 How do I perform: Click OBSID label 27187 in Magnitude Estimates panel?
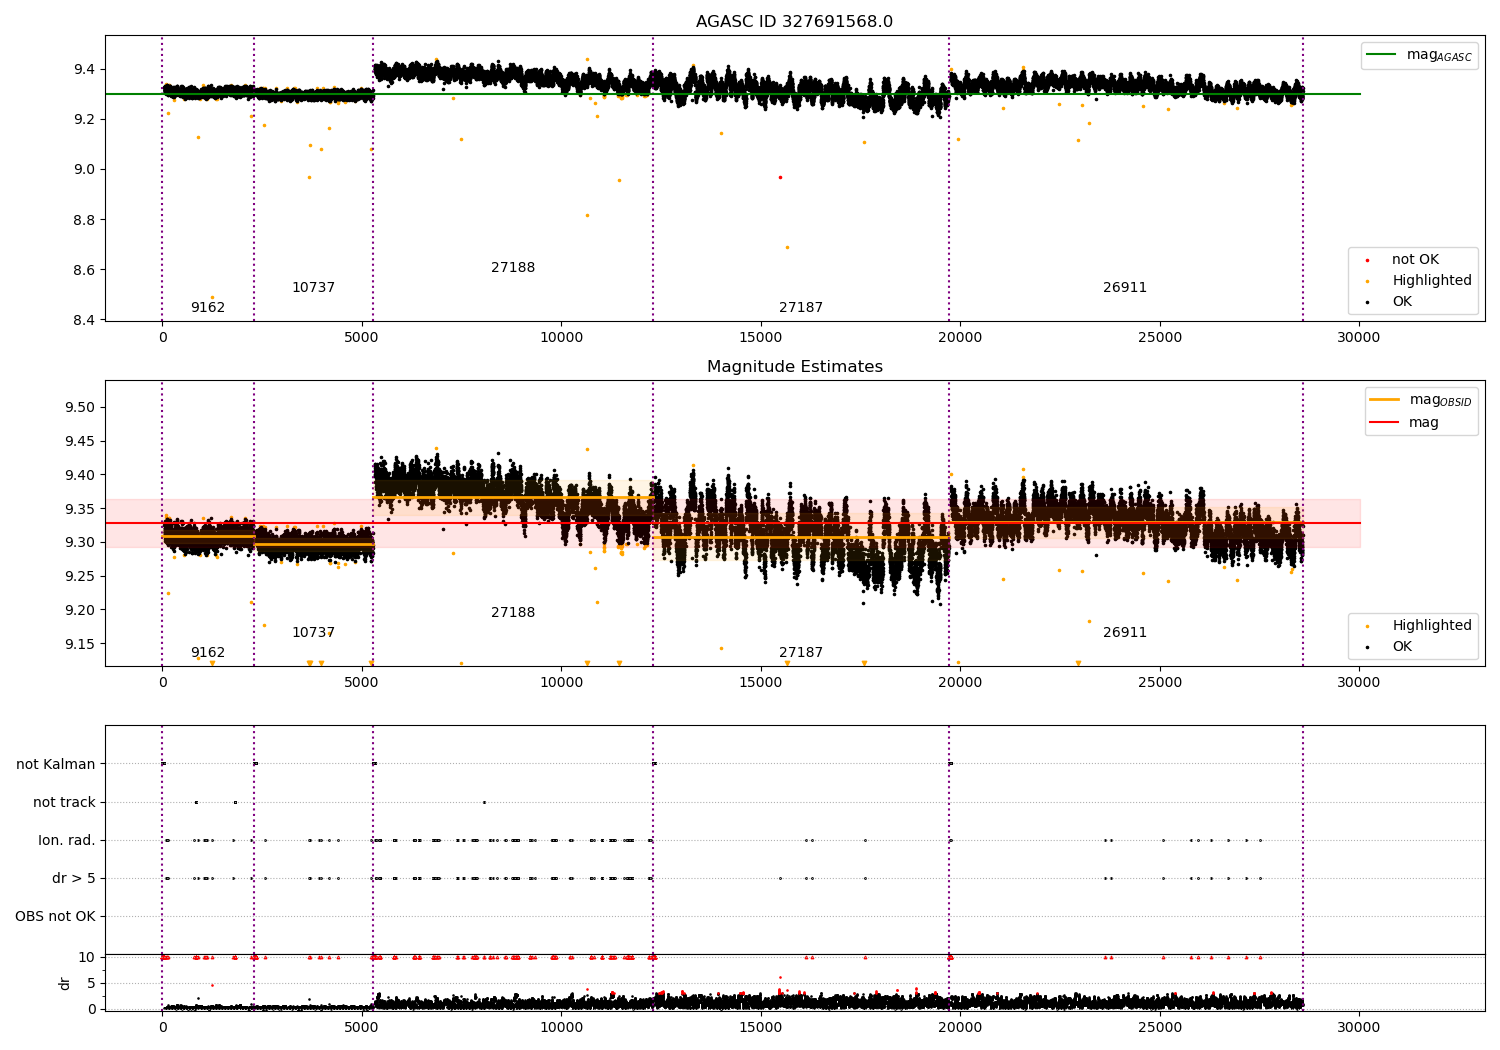click(801, 653)
